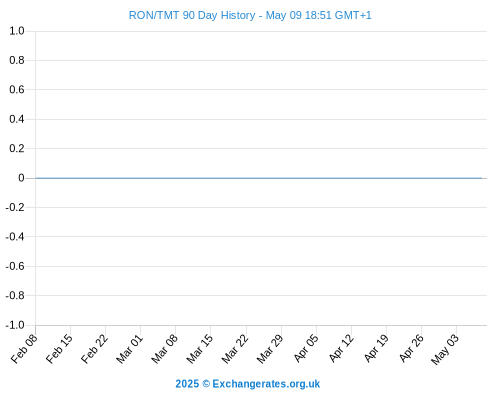Select the Feb 22 date label
Viewport: 495px width, 400px height.
(x=95, y=349)
